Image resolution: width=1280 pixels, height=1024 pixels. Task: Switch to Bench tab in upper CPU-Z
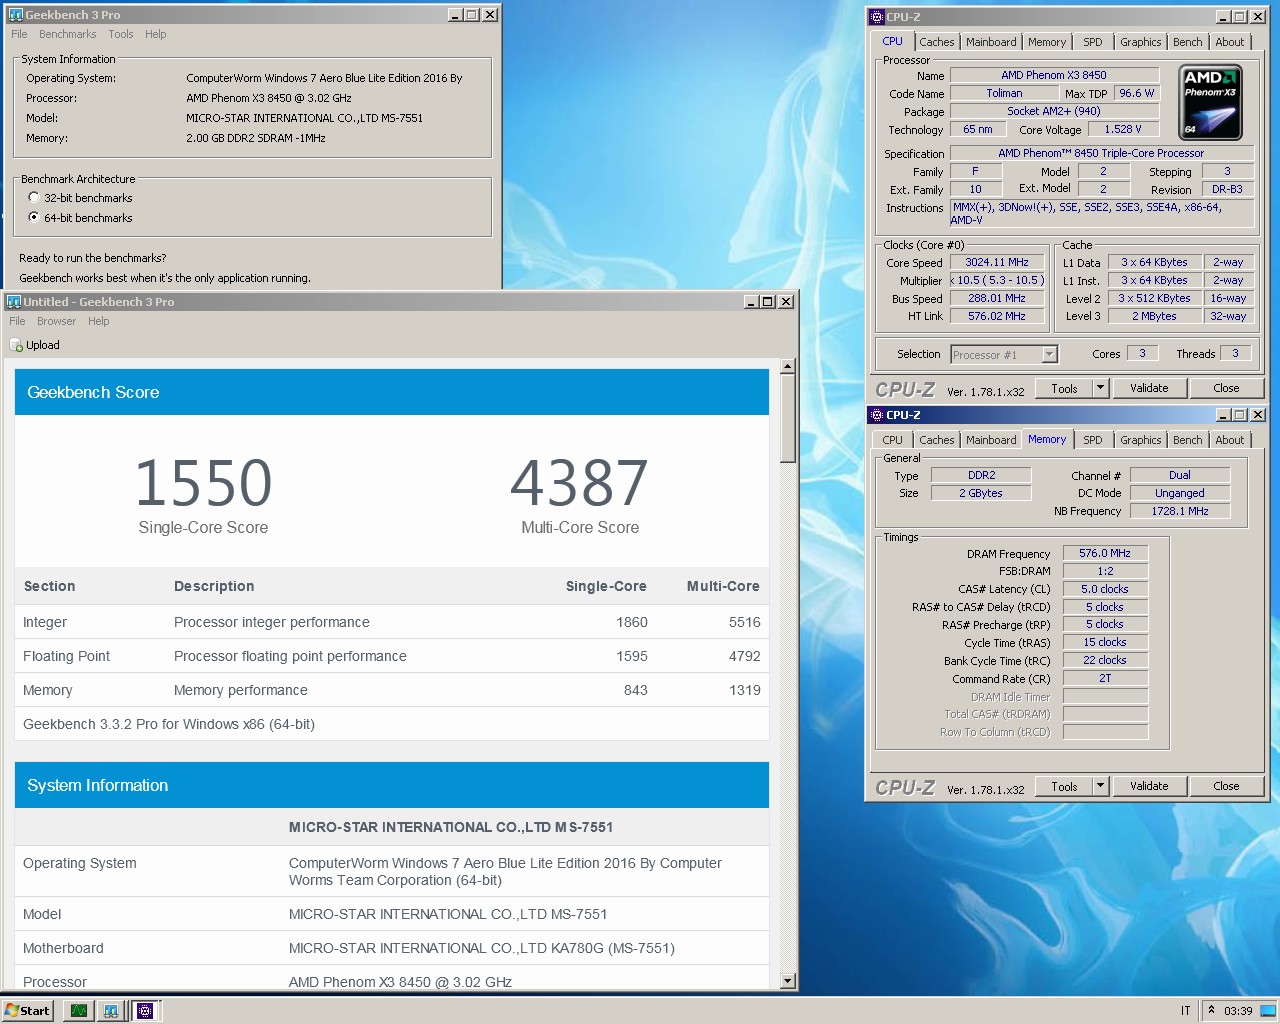coord(1188,42)
